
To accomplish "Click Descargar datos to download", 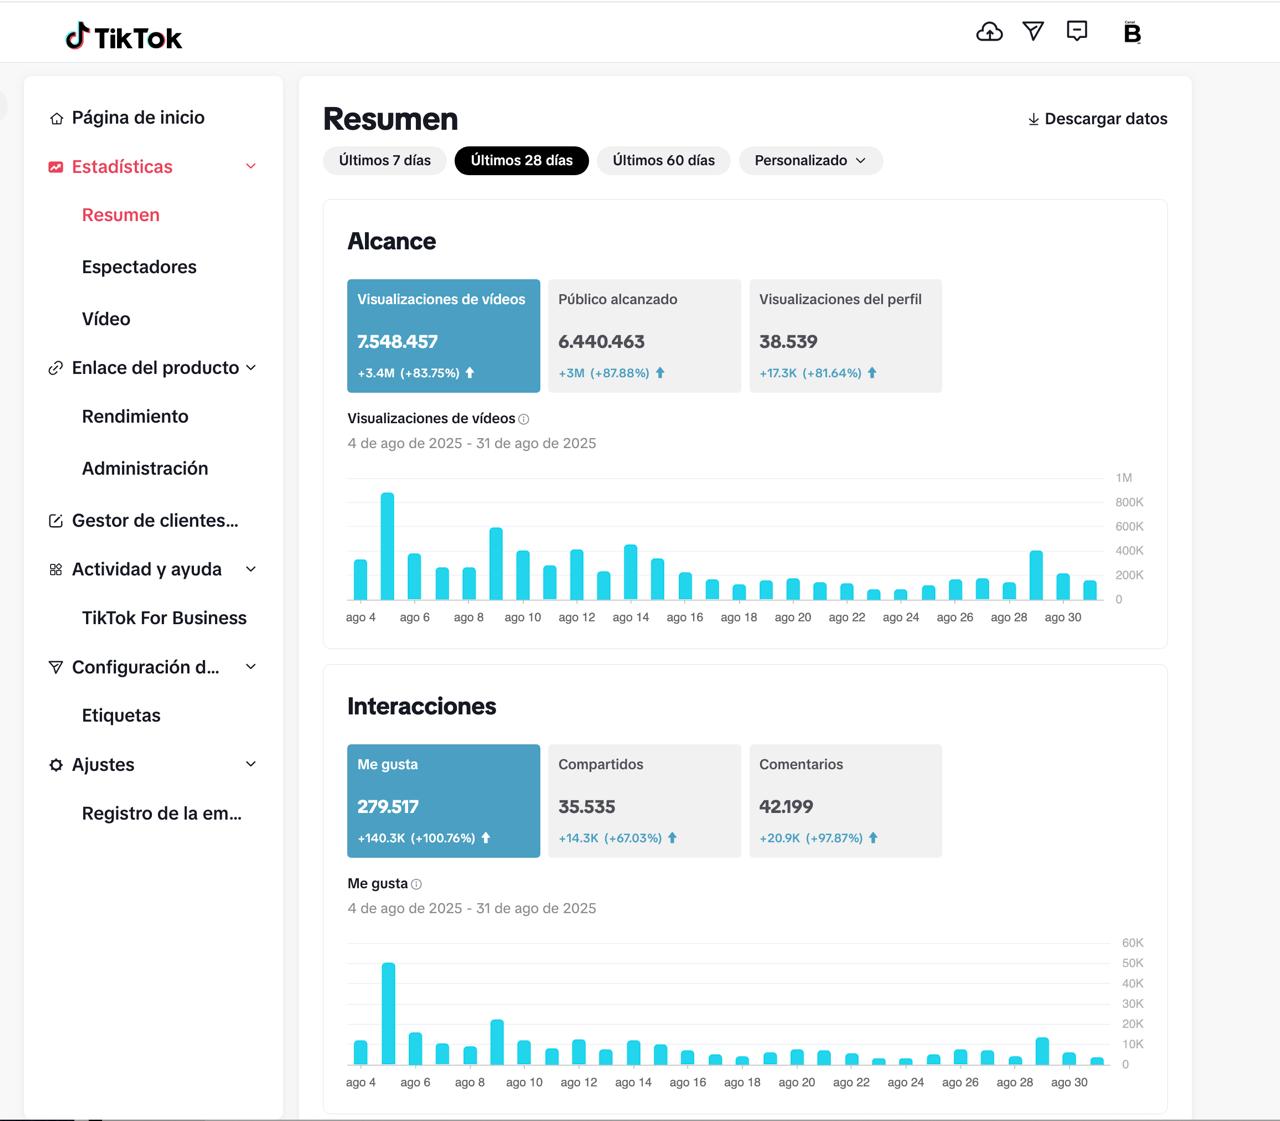I will pyautogui.click(x=1097, y=119).
